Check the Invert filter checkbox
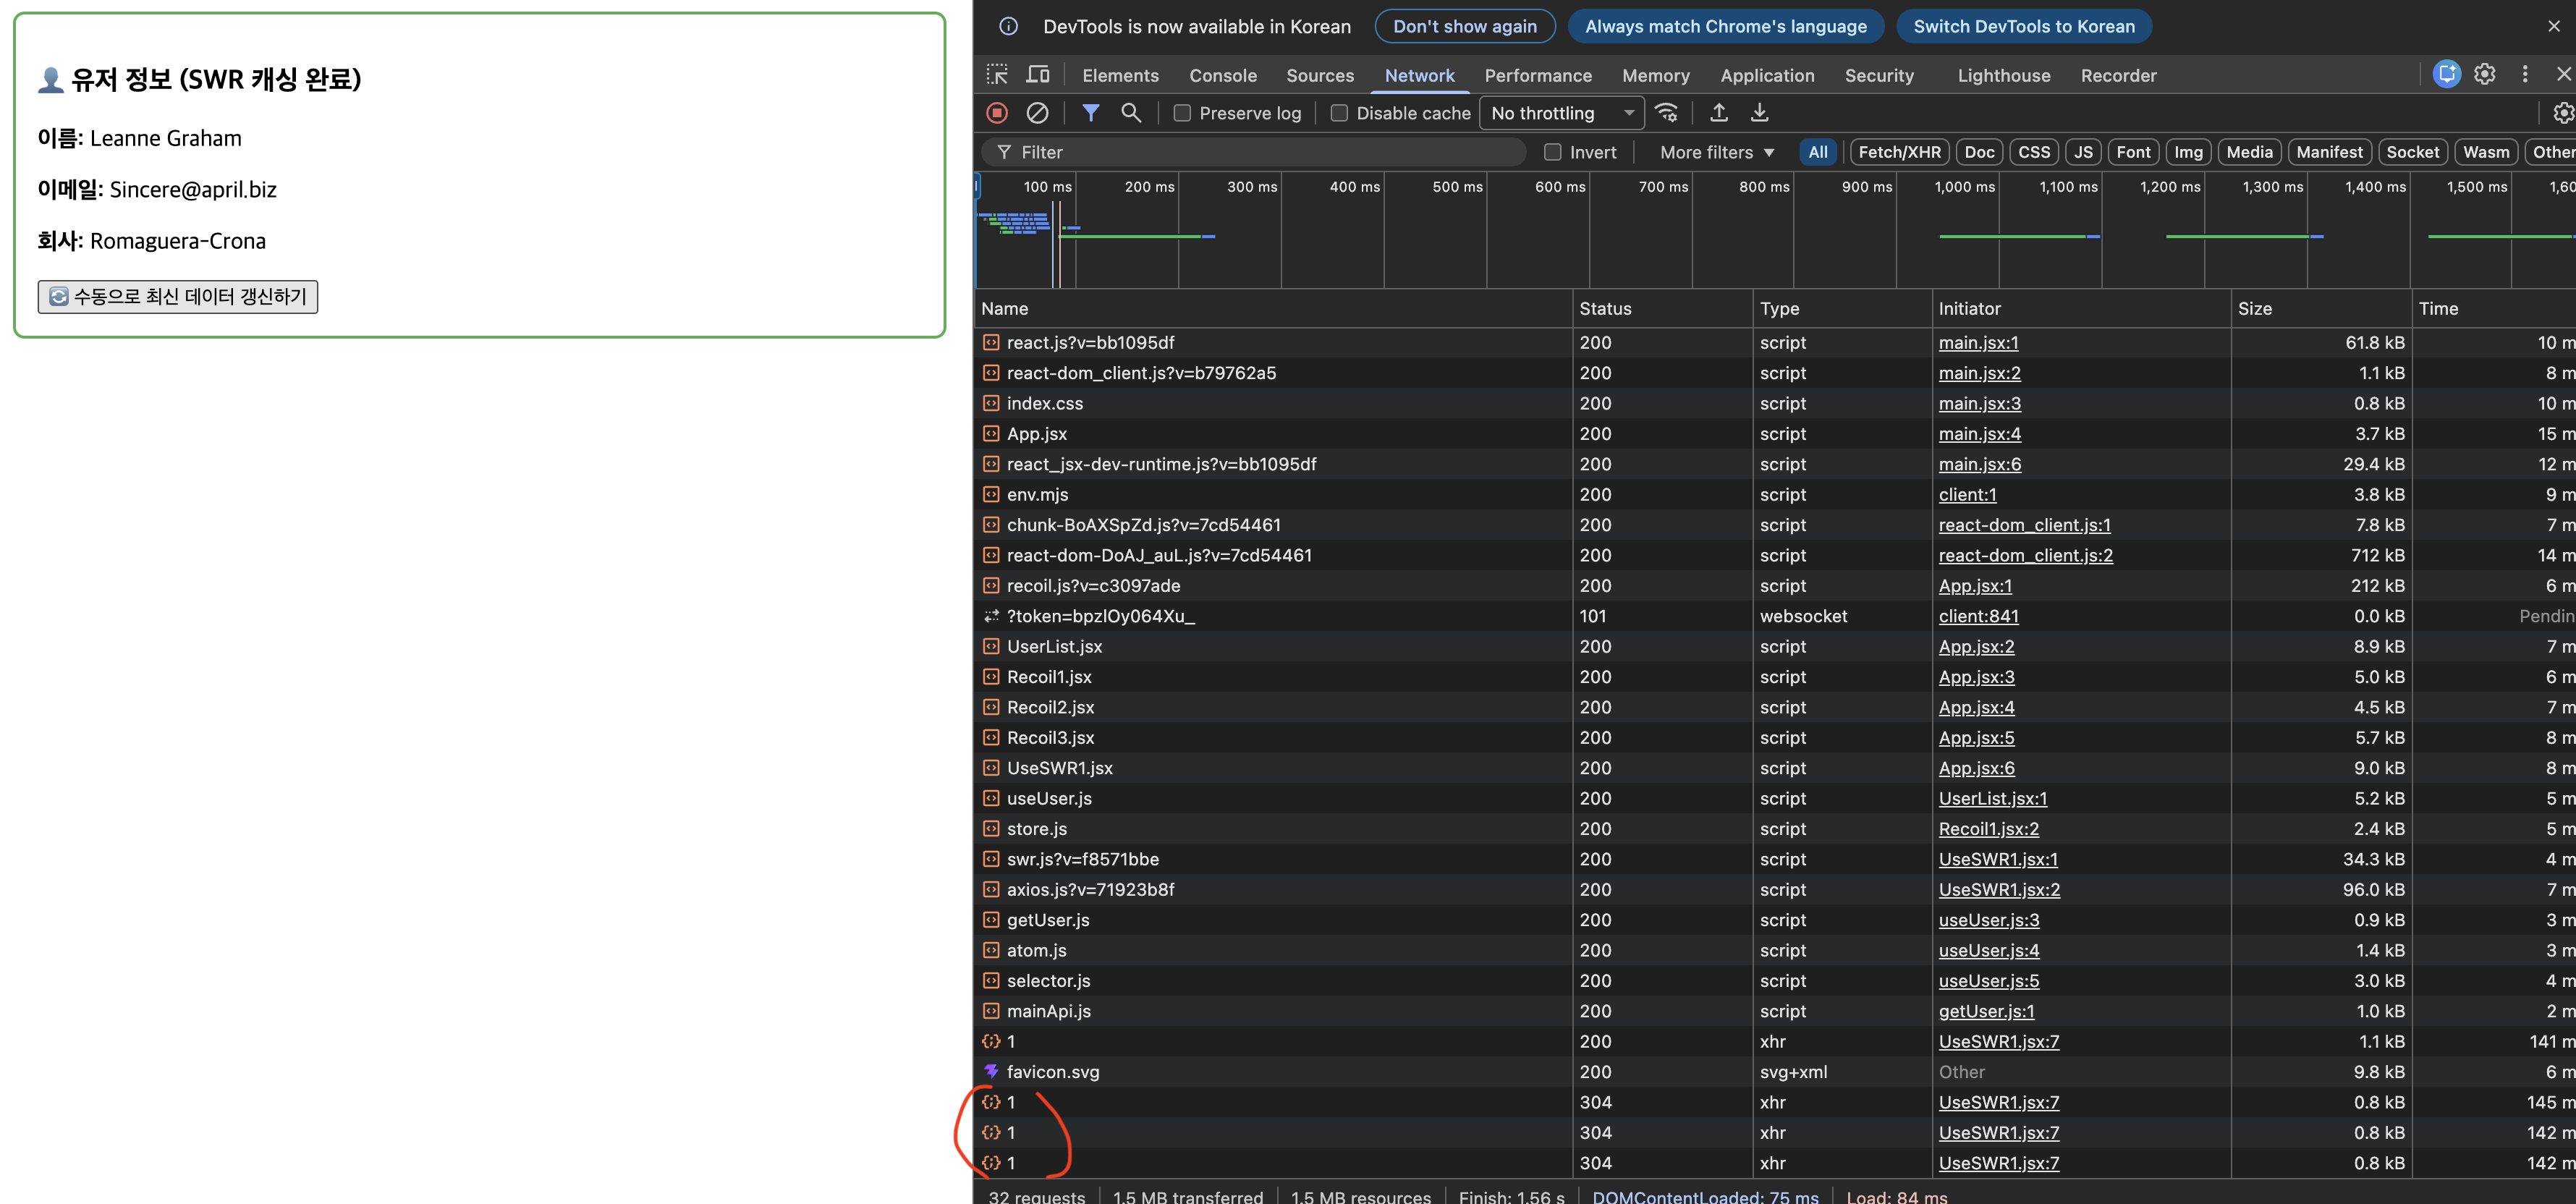Image resolution: width=2576 pixels, height=1204 pixels. (1552, 152)
